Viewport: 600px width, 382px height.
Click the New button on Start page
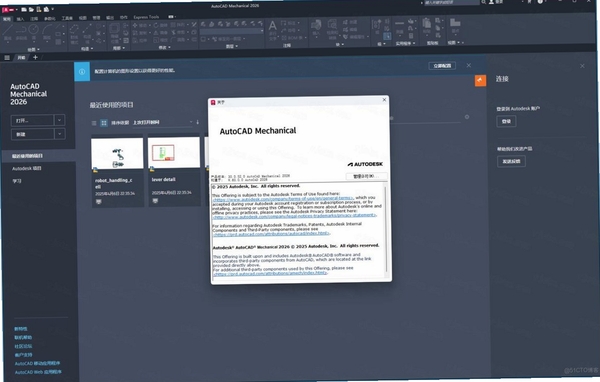[33, 134]
